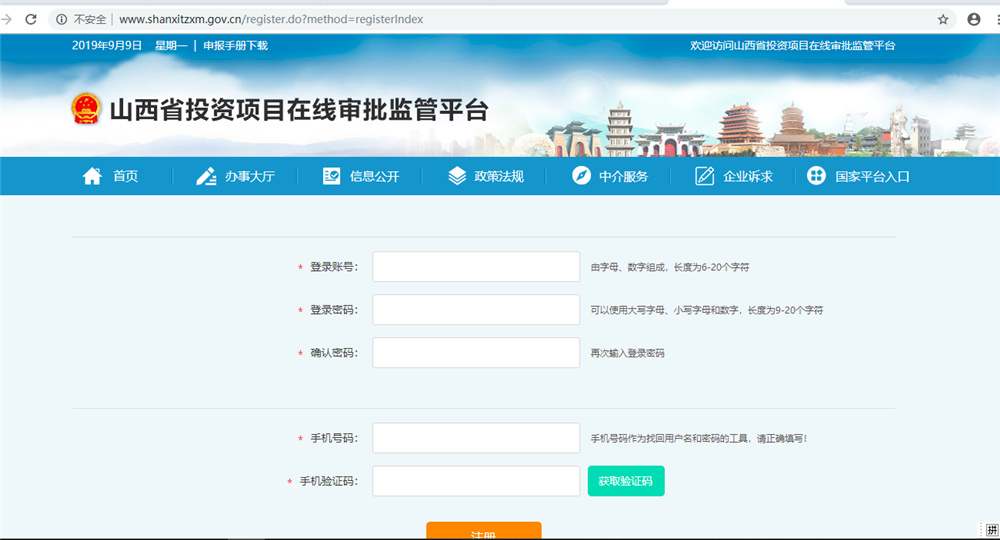Download the manual via 申报手册下载 link
The height and width of the screenshot is (540, 1000).
[x=235, y=46]
